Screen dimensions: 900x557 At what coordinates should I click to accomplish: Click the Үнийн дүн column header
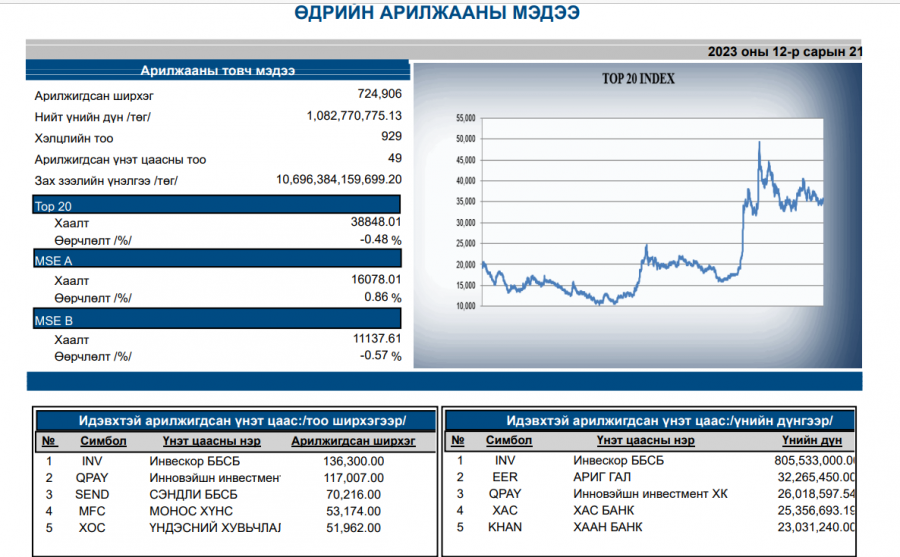point(812,440)
